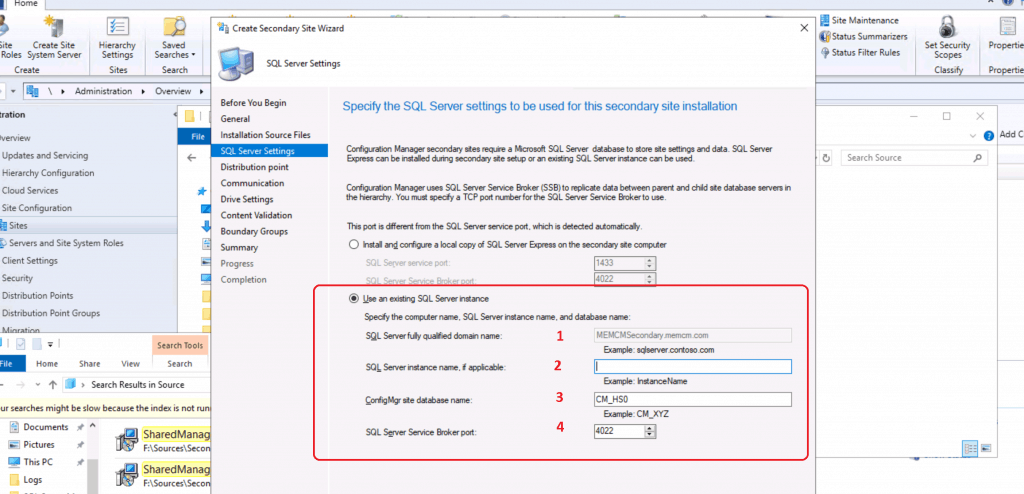Switch to the Home ribbon tab
Viewport: 1024px width, 494px height.
pyautogui.click(x=25, y=4)
